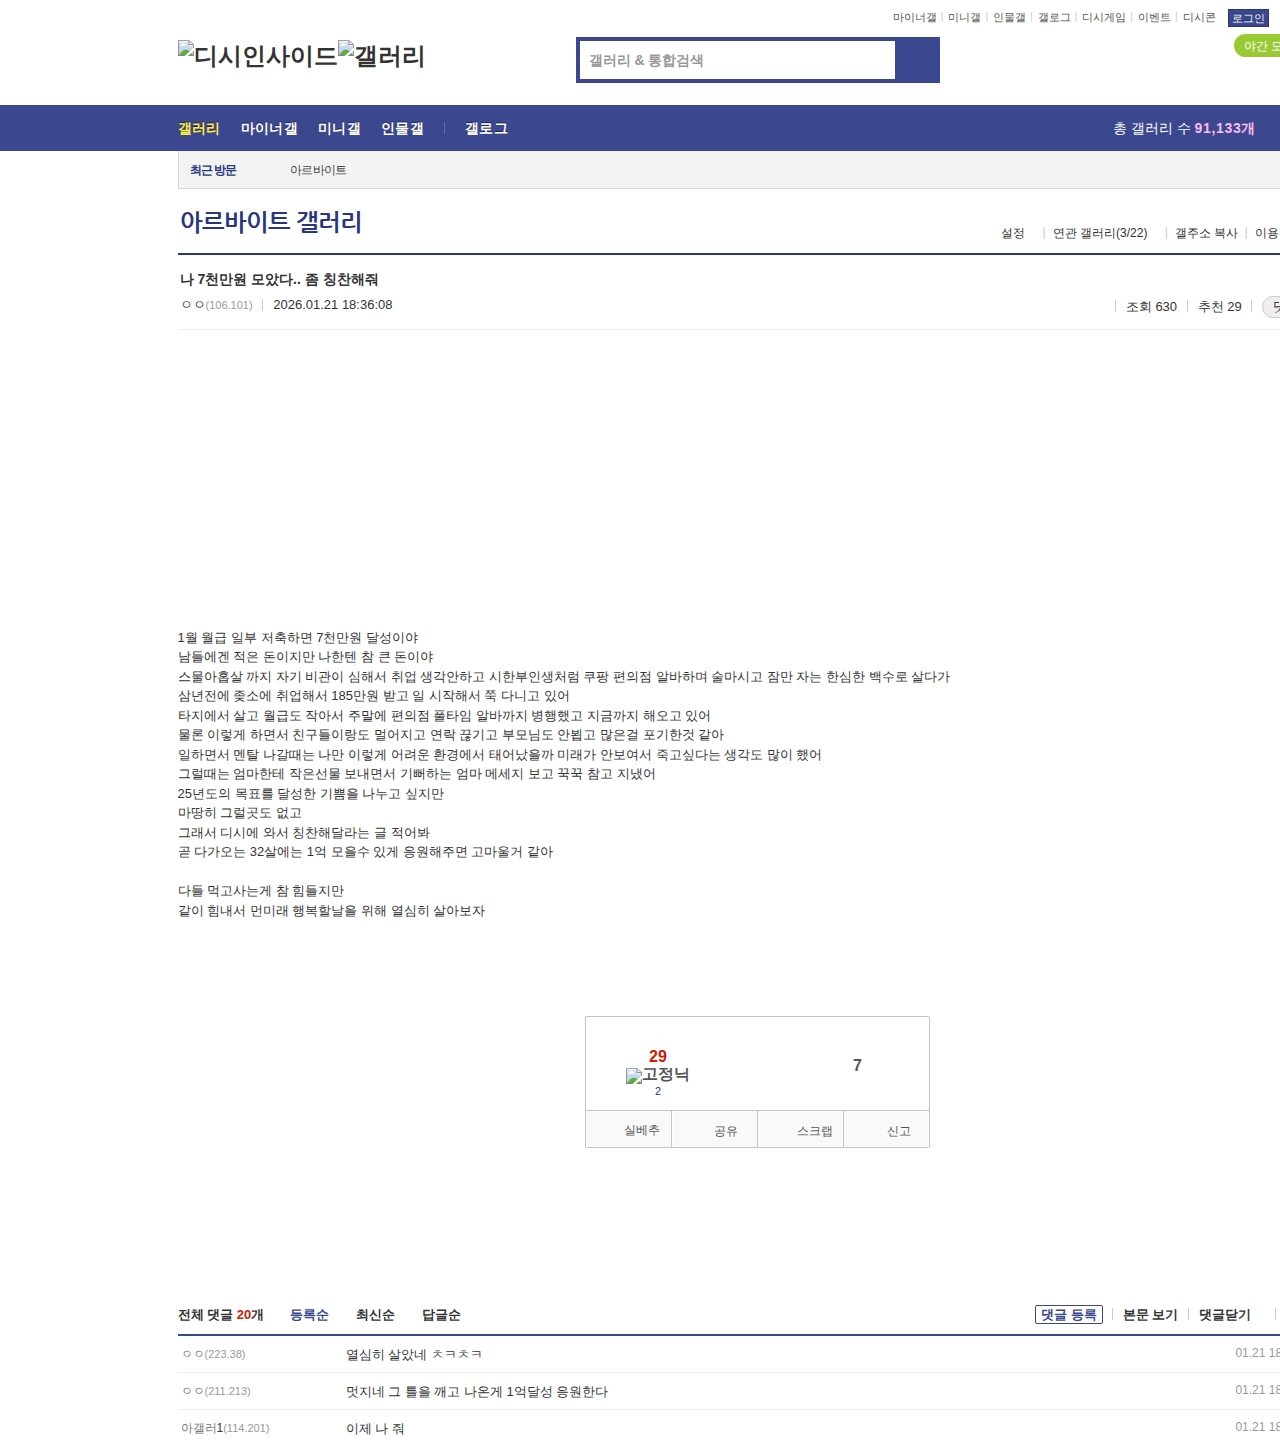Open the 설정 dropdown in gallery header

coord(1012,233)
